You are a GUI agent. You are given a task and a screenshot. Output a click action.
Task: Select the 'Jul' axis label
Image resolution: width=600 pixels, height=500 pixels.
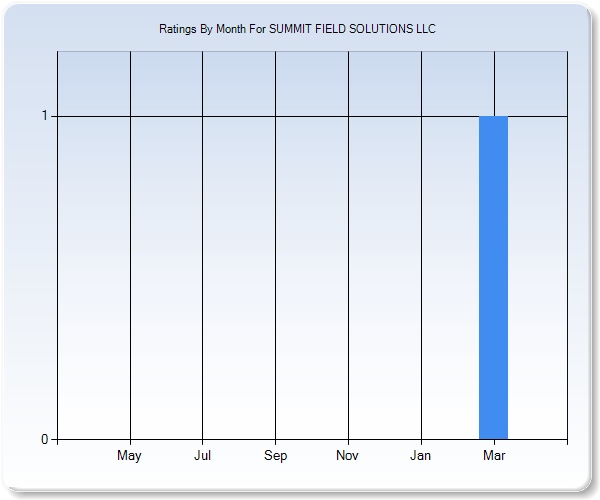click(x=202, y=455)
